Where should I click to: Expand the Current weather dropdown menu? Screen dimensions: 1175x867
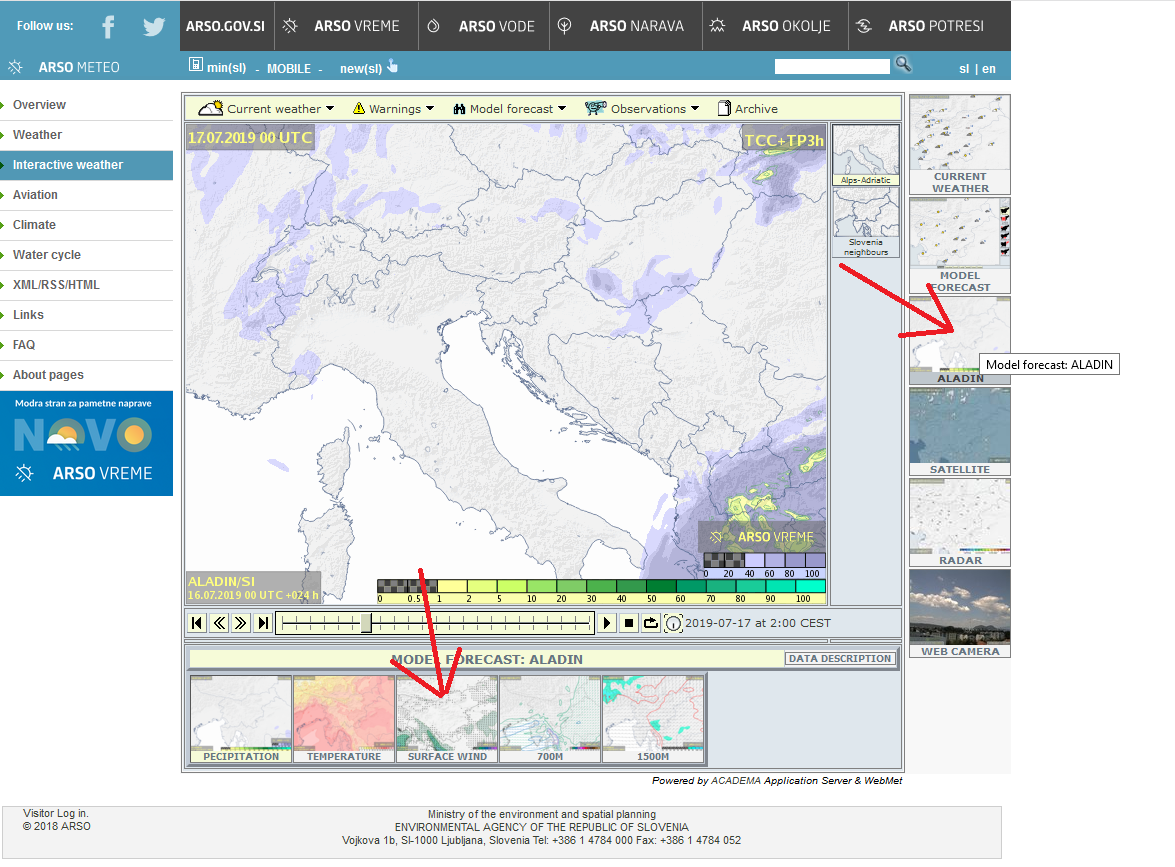click(266, 109)
